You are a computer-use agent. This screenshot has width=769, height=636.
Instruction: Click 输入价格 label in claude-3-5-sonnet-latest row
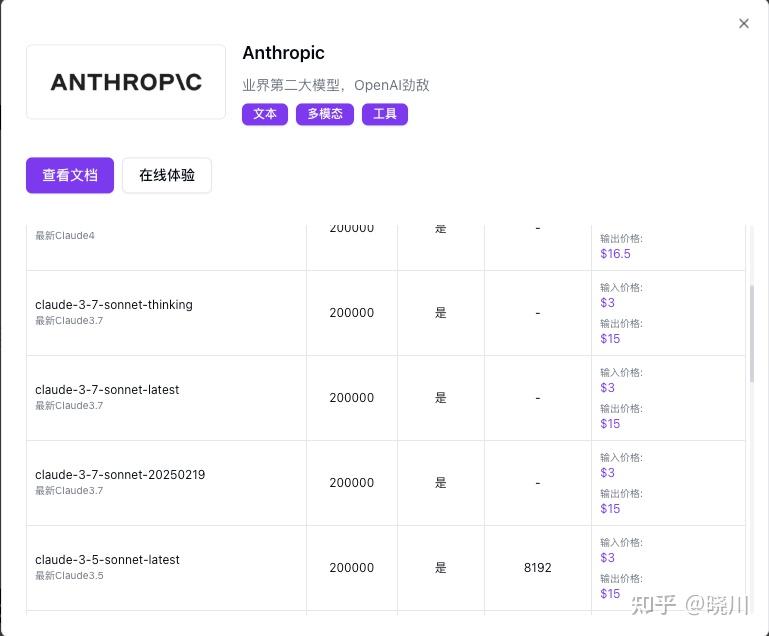click(621, 542)
